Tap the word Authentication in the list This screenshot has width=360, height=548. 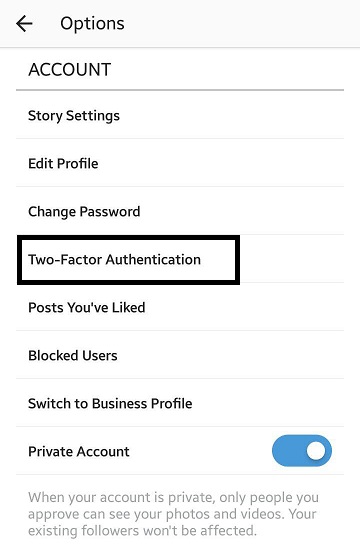[x=153, y=259]
